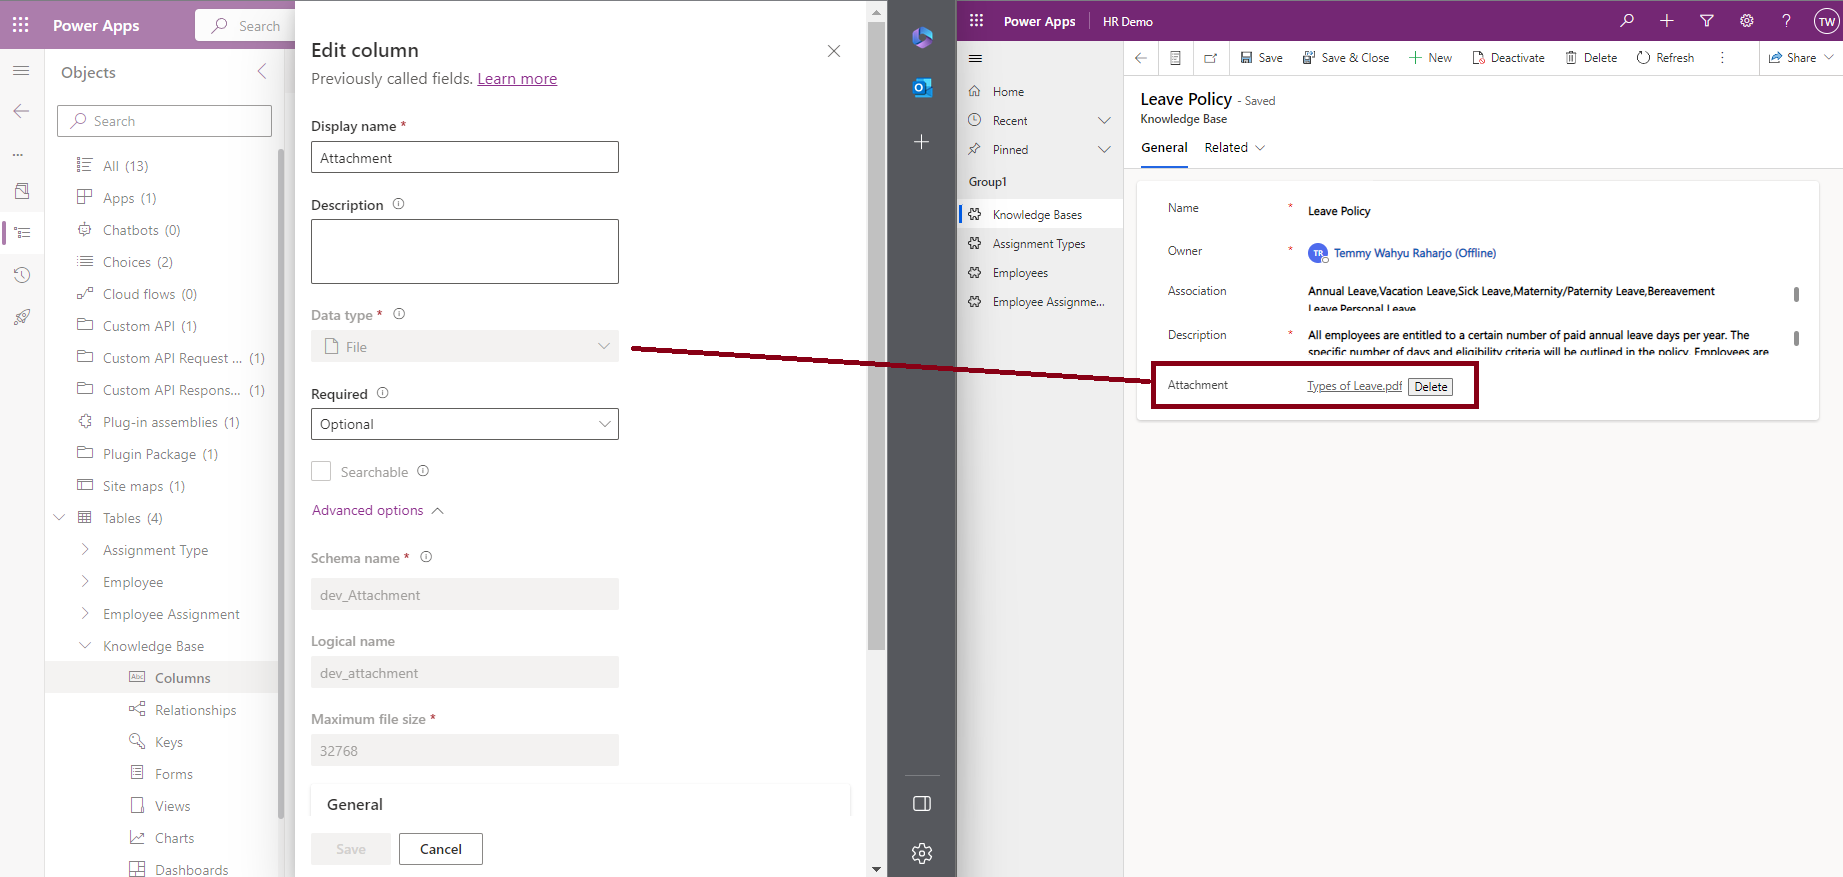
Task: Toggle the left hamburger navigation menu
Action: [x=21, y=71]
